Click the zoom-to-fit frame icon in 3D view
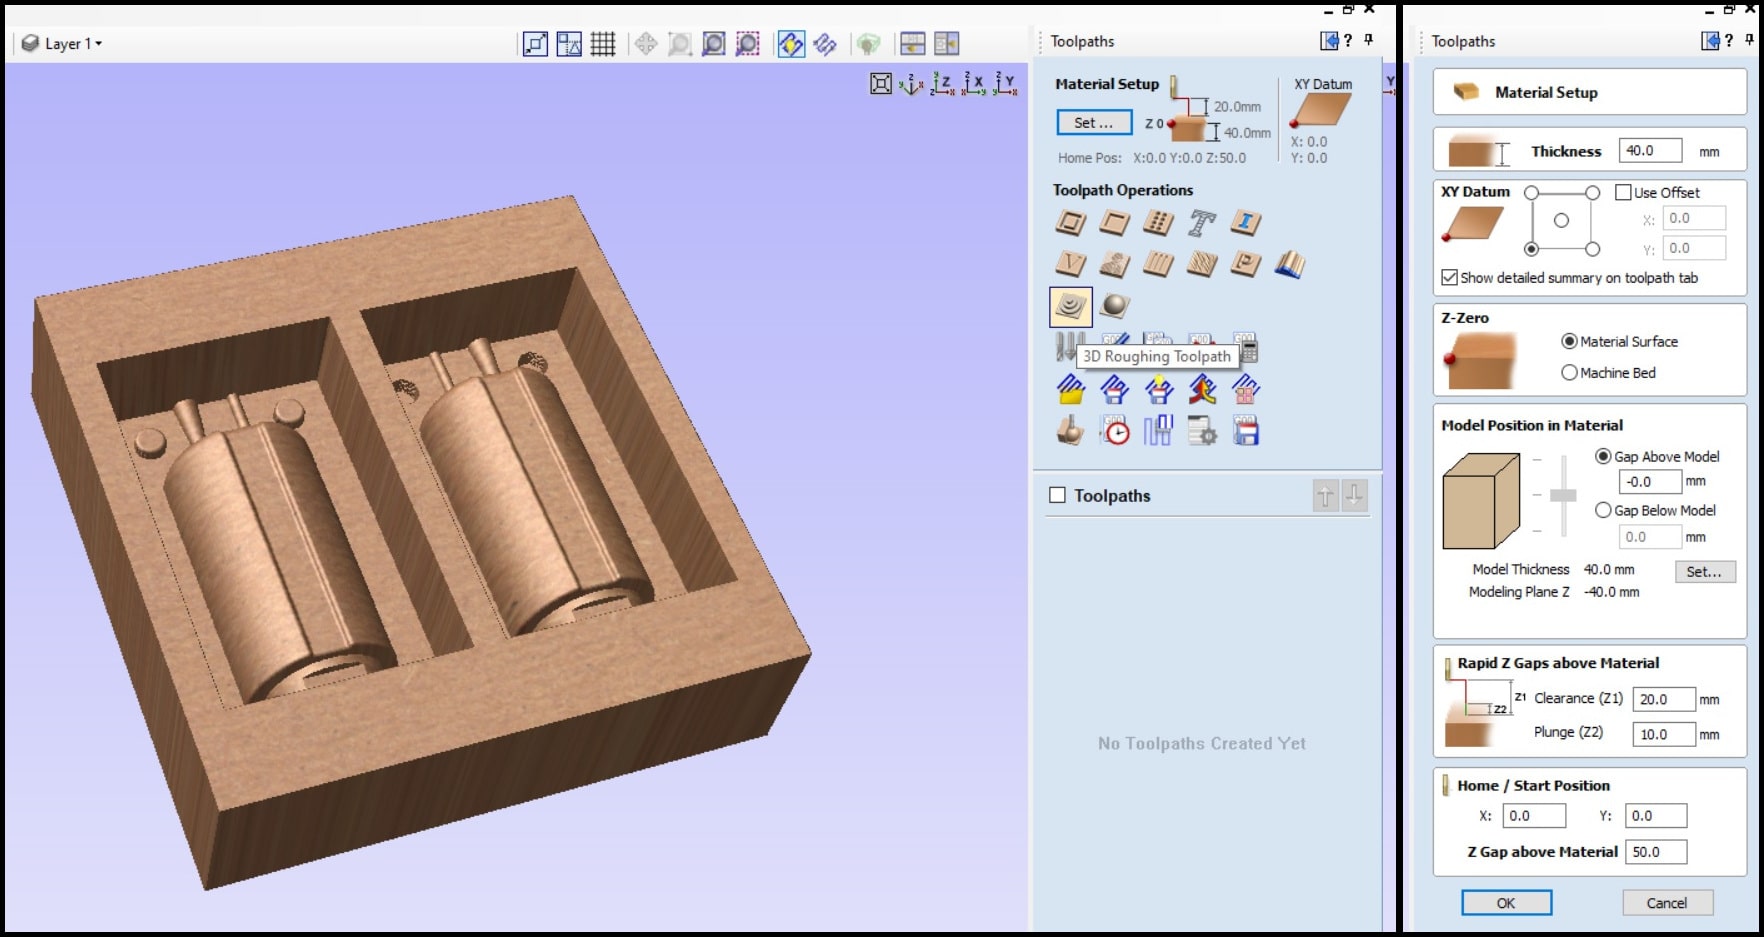This screenshot has height=937, width=1764. coord(880,84)
